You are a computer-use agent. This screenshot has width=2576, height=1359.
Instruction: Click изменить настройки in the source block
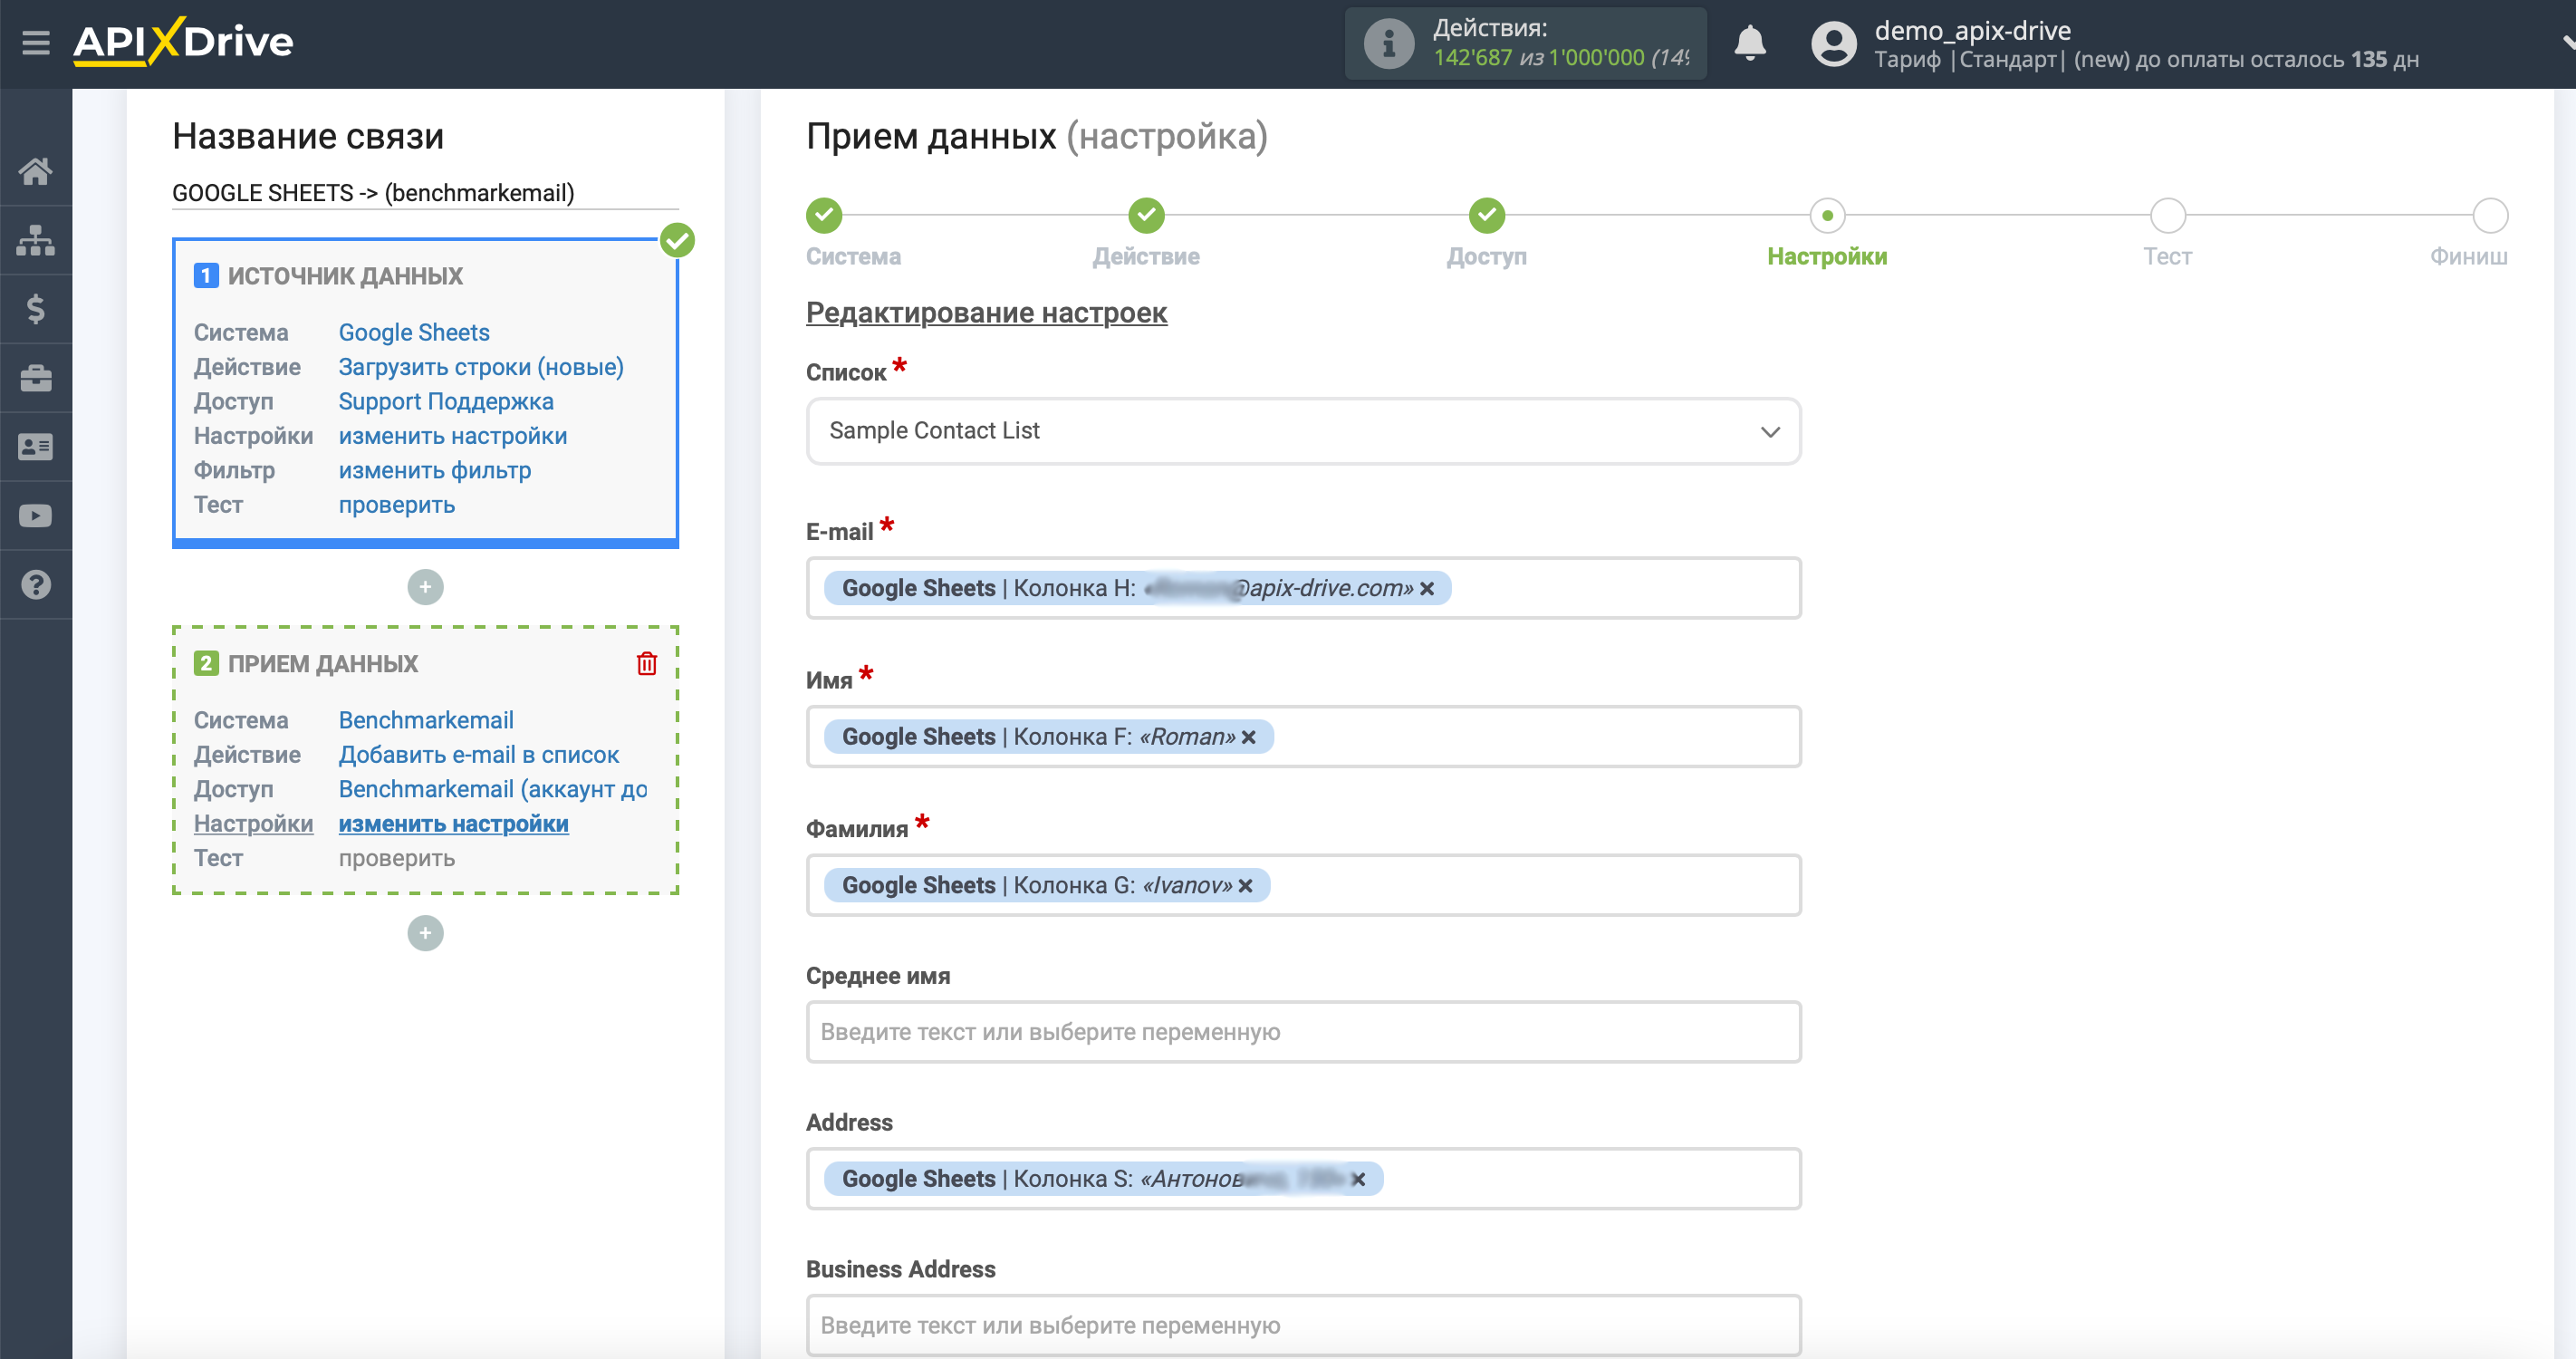click(x=453, y=436)
